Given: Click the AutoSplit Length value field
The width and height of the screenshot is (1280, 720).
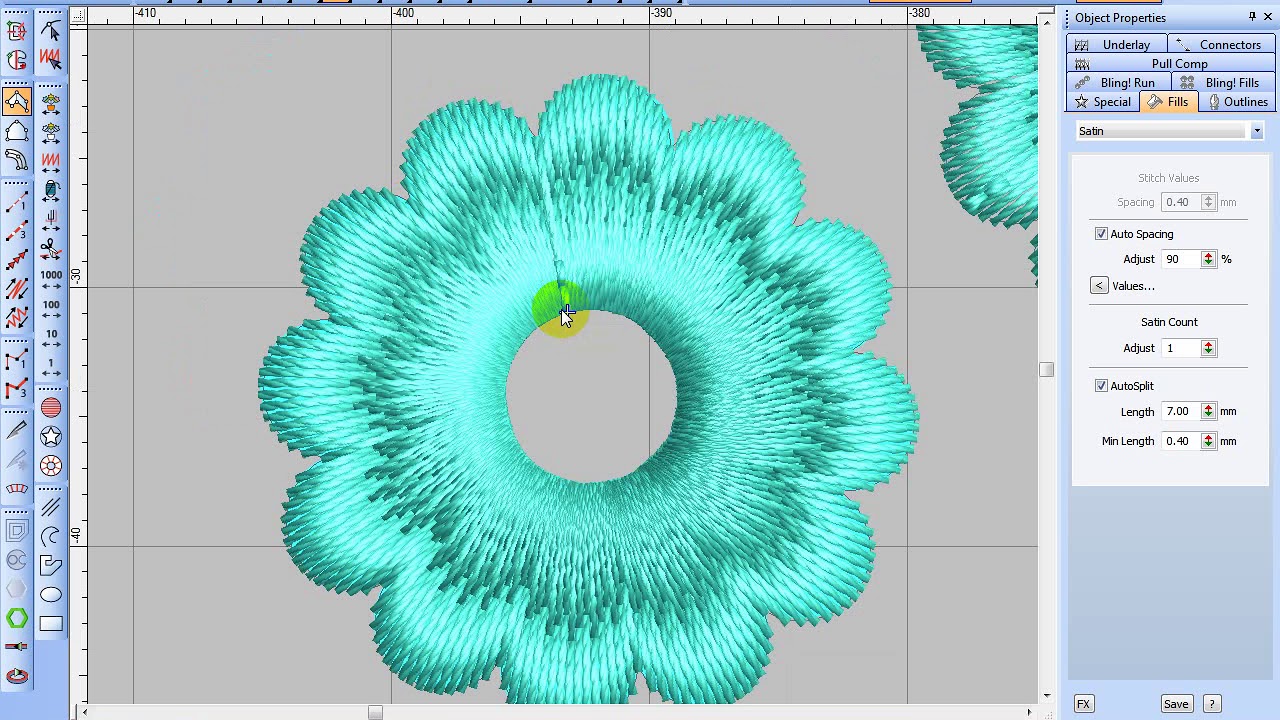Looking at the screenshot, I should (x=1182, y=411).
